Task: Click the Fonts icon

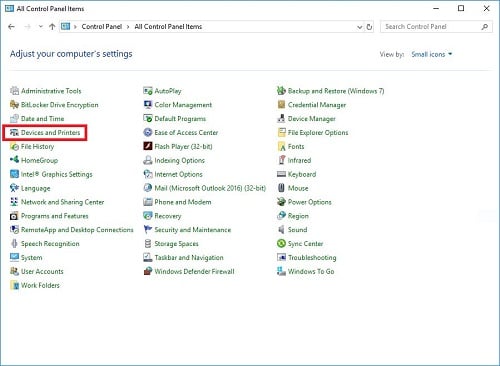Action: [x=281, y=146]
